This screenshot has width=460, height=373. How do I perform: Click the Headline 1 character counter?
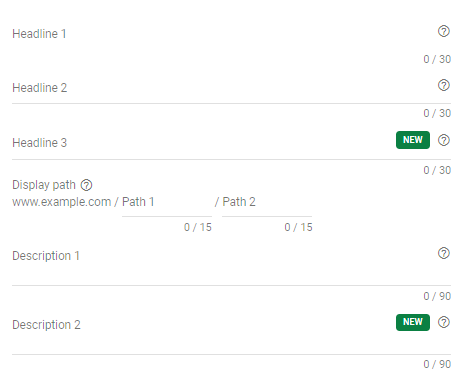click(x=437, y=59)
